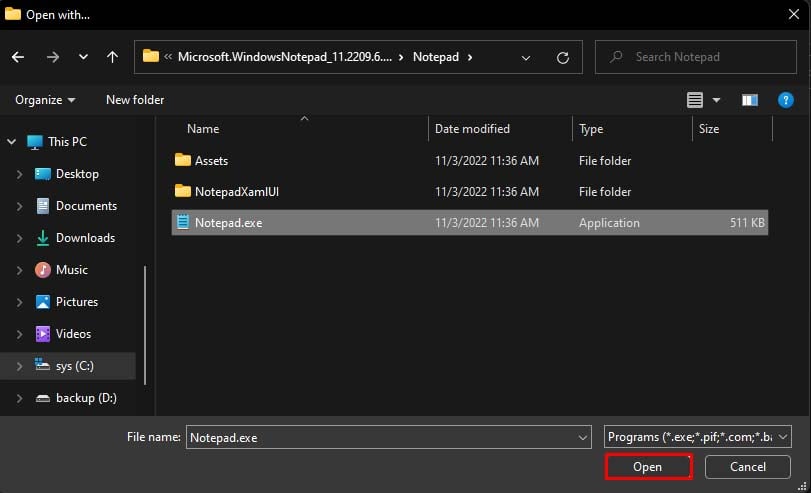Screen dimensions: 811x493
Task: Expand the address bar history dropdown
Action: point(525,58)
